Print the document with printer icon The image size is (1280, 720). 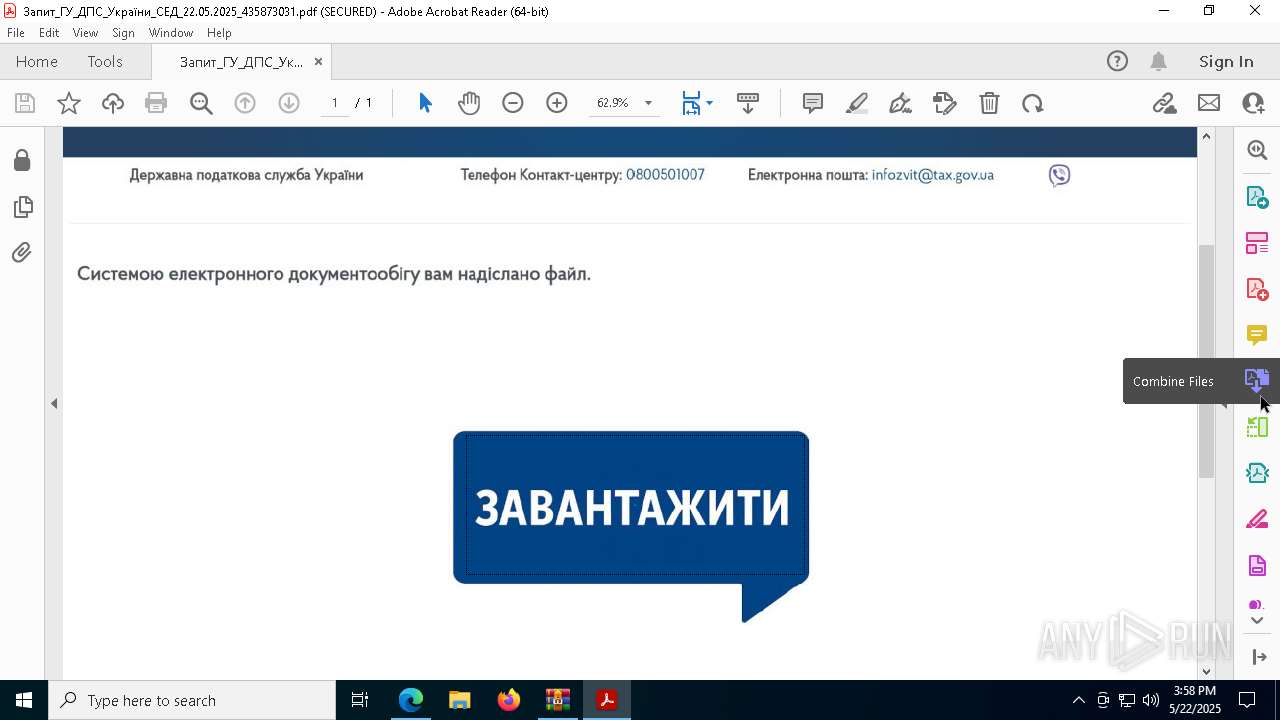(x=156, y=103)
